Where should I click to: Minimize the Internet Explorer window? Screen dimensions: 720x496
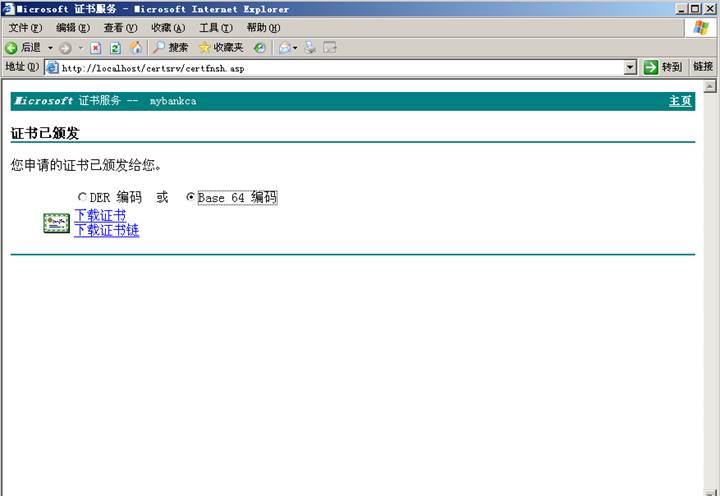point(681,9)
